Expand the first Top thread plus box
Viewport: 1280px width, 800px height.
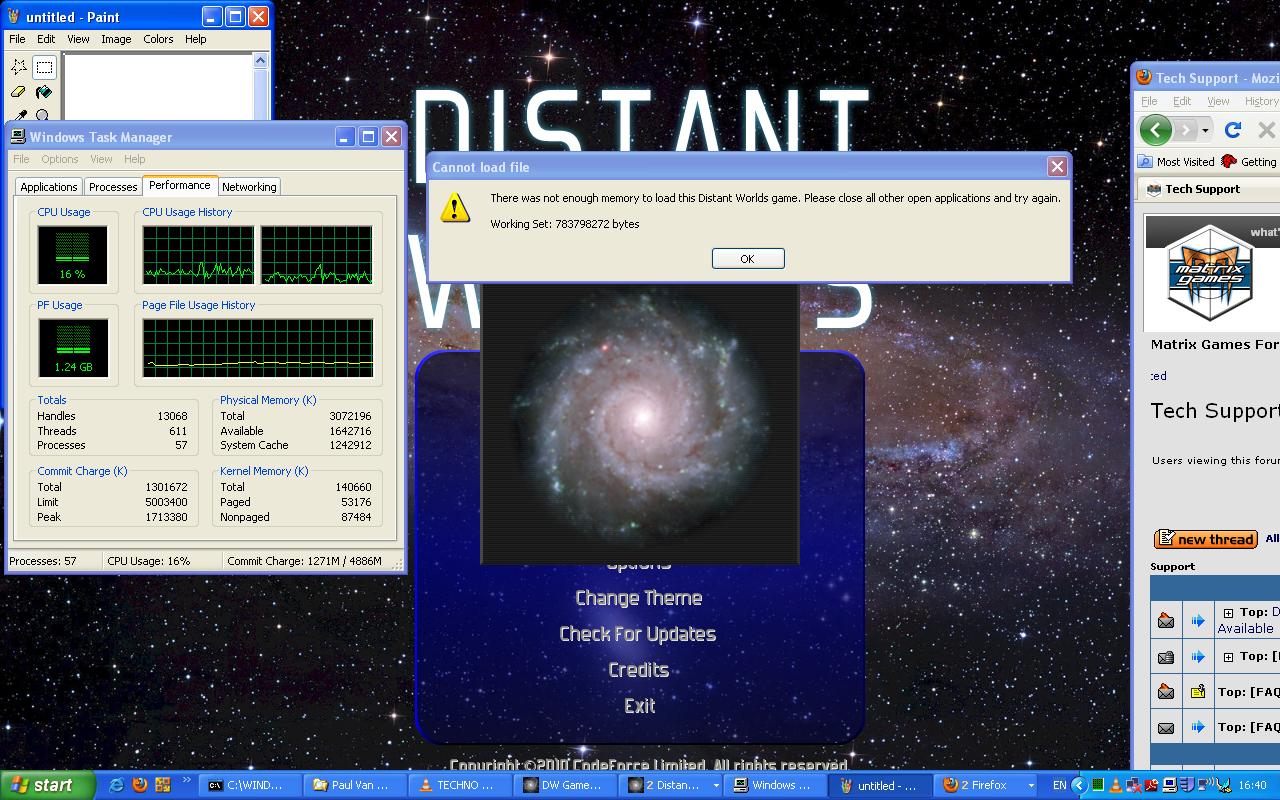(1228, 613)
